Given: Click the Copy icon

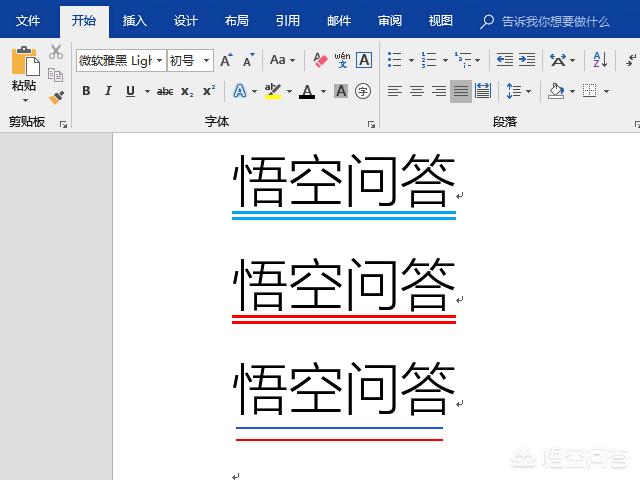Looking at the screenshot, I should 56,75.
